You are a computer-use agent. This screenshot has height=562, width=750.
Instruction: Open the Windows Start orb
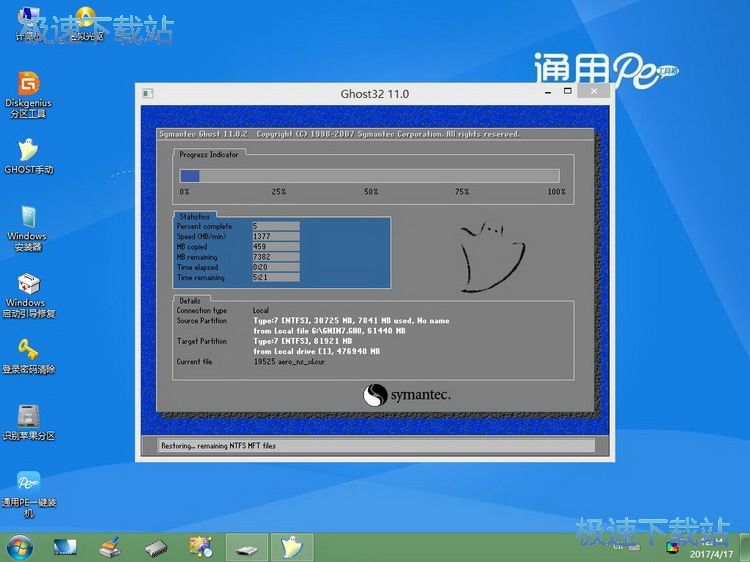[20, 548]
